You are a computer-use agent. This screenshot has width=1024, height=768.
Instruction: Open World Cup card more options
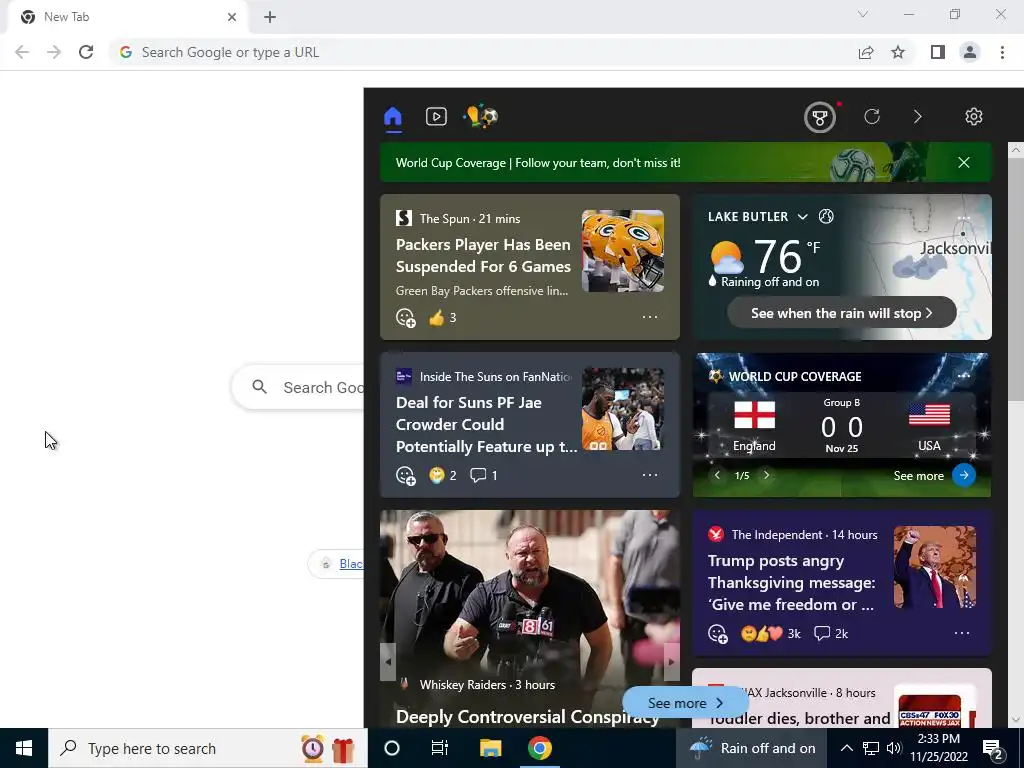[964, 376]
